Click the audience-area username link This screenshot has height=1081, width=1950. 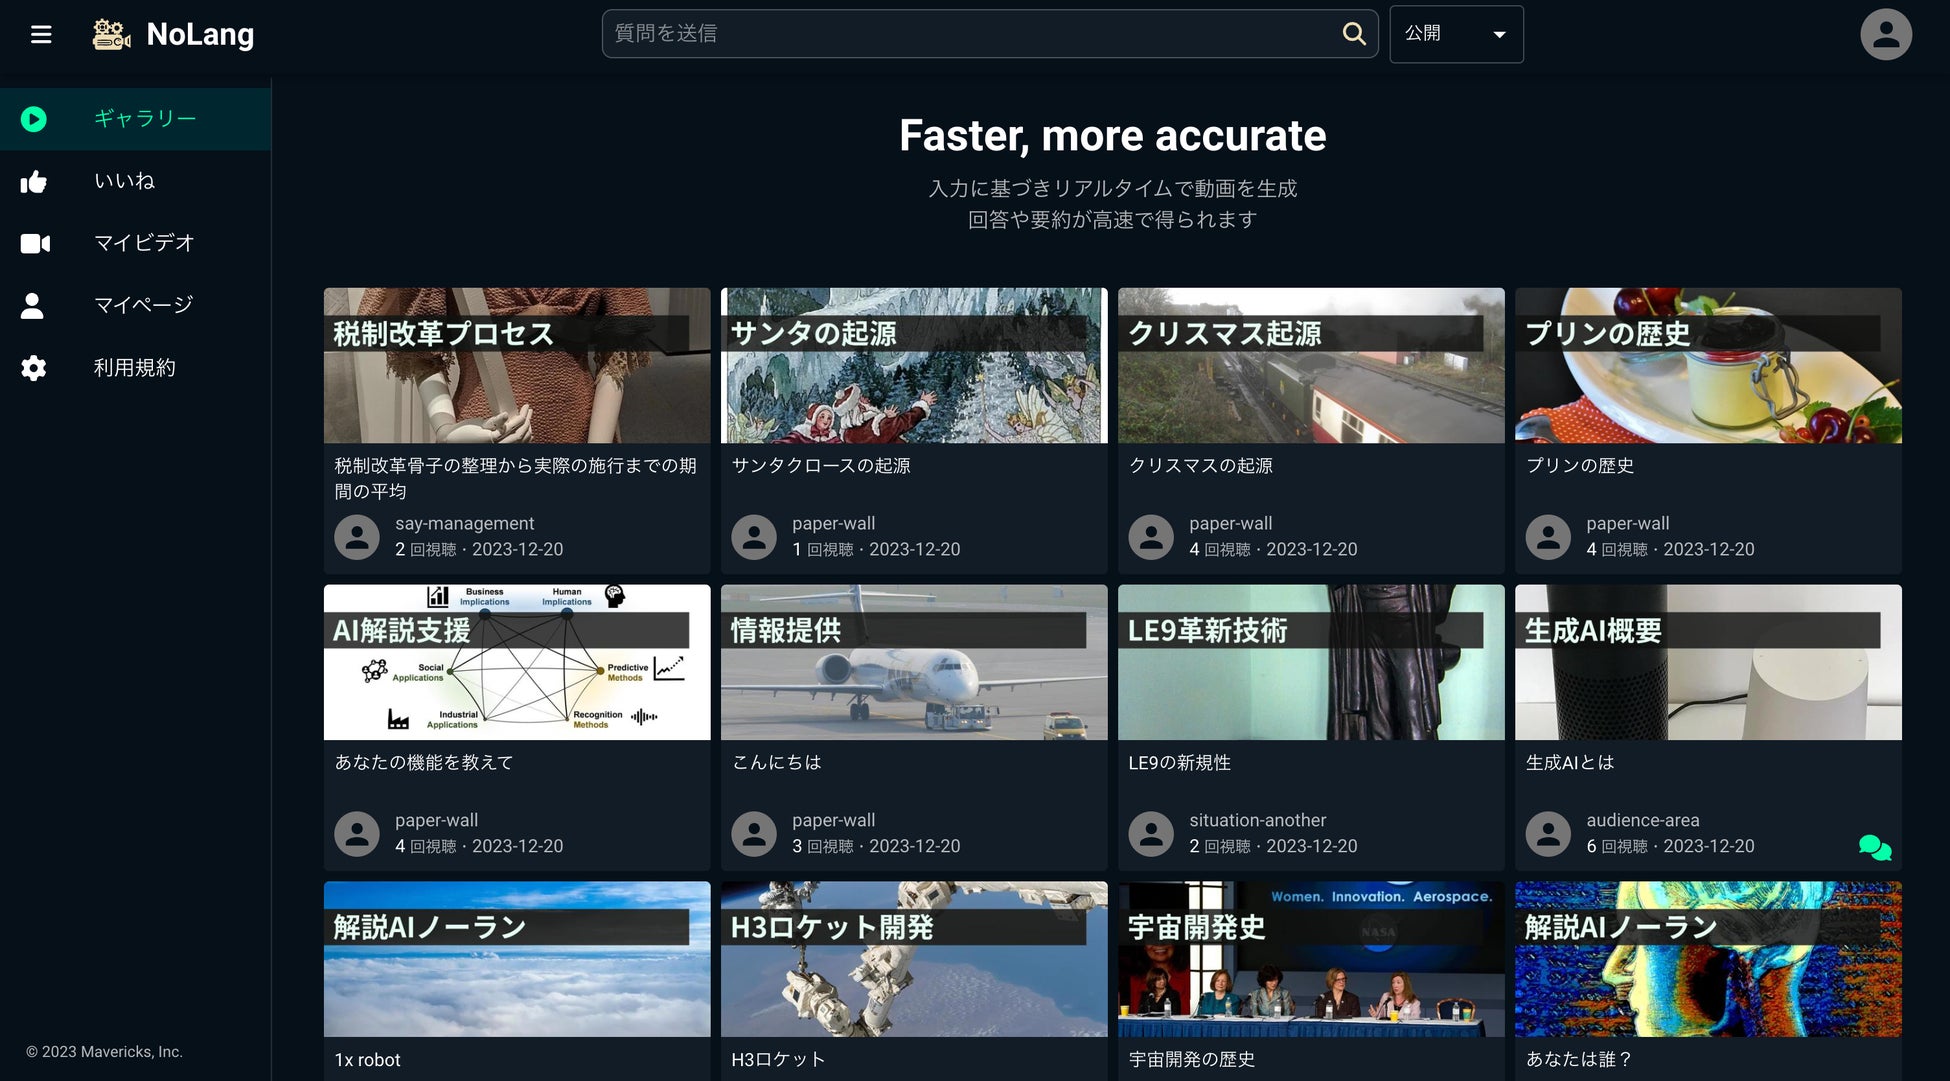1642,820
